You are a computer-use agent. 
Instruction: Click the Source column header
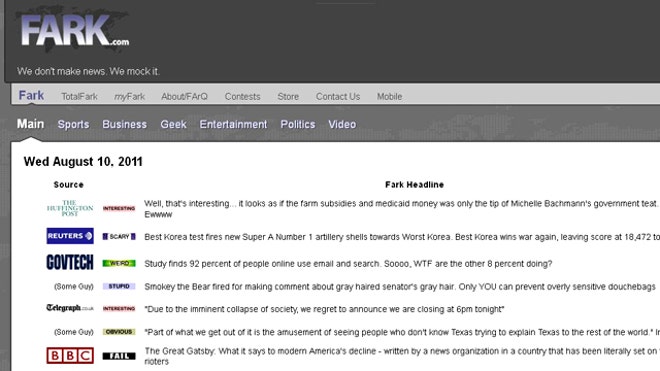69,184
